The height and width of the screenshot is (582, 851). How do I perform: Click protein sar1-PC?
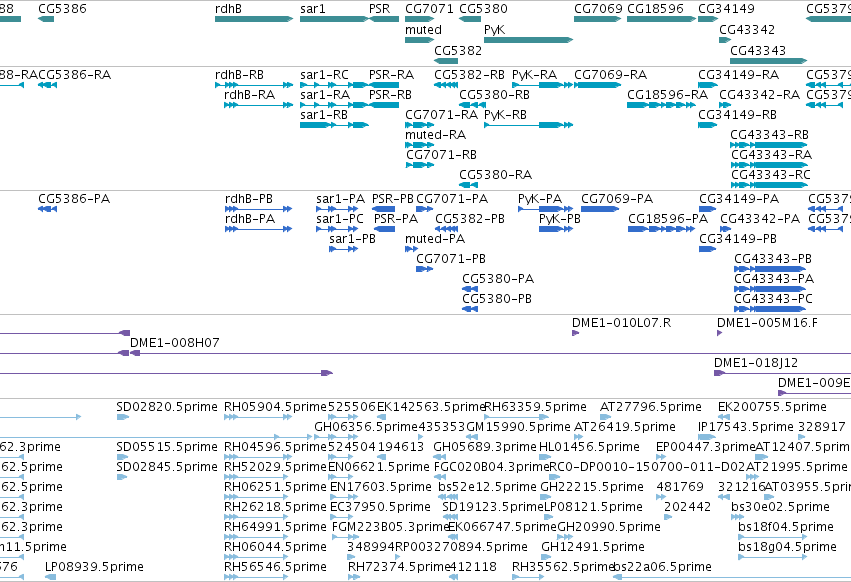tap(340, 219)
